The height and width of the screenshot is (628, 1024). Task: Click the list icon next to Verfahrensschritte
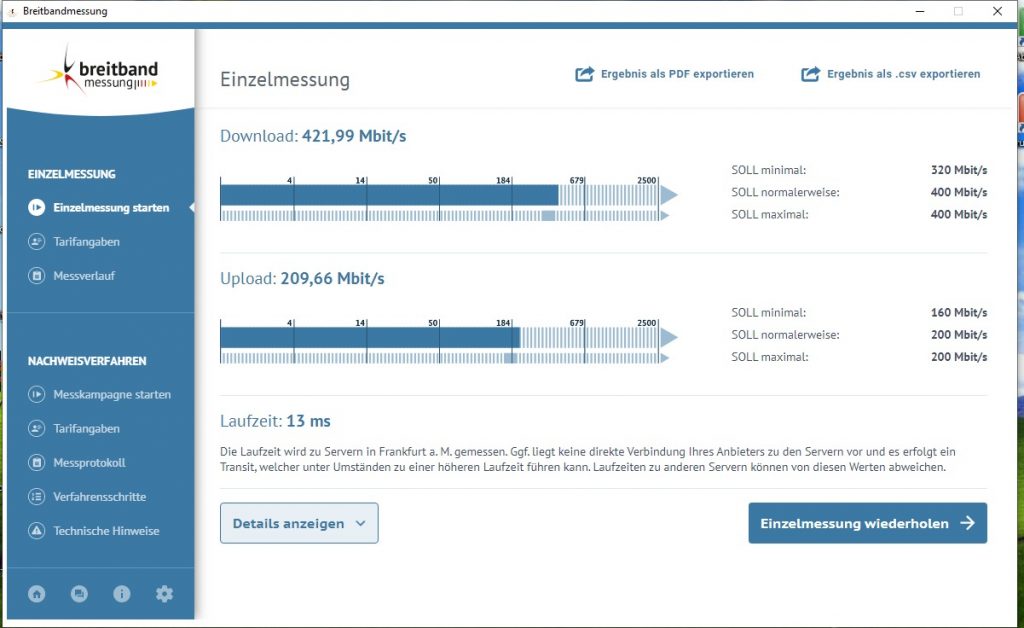37,497
